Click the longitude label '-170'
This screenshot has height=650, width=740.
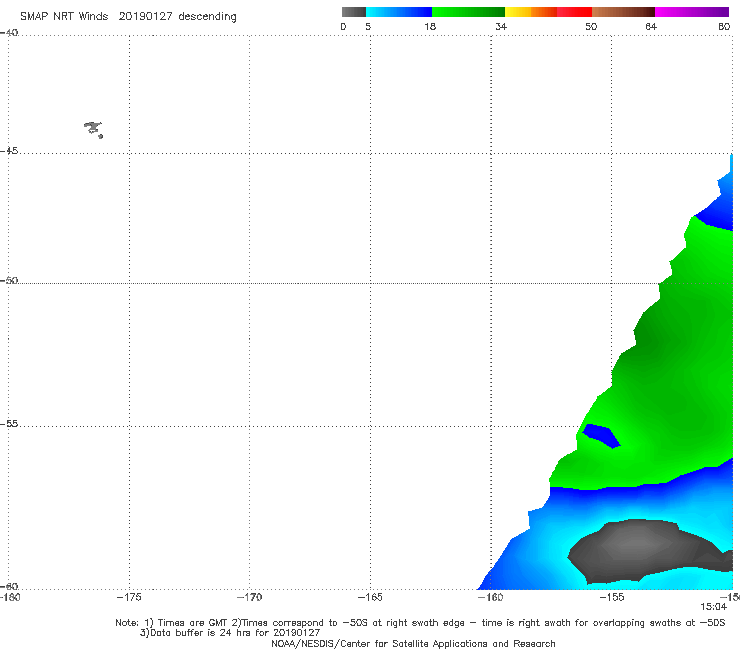click(250, 597)
